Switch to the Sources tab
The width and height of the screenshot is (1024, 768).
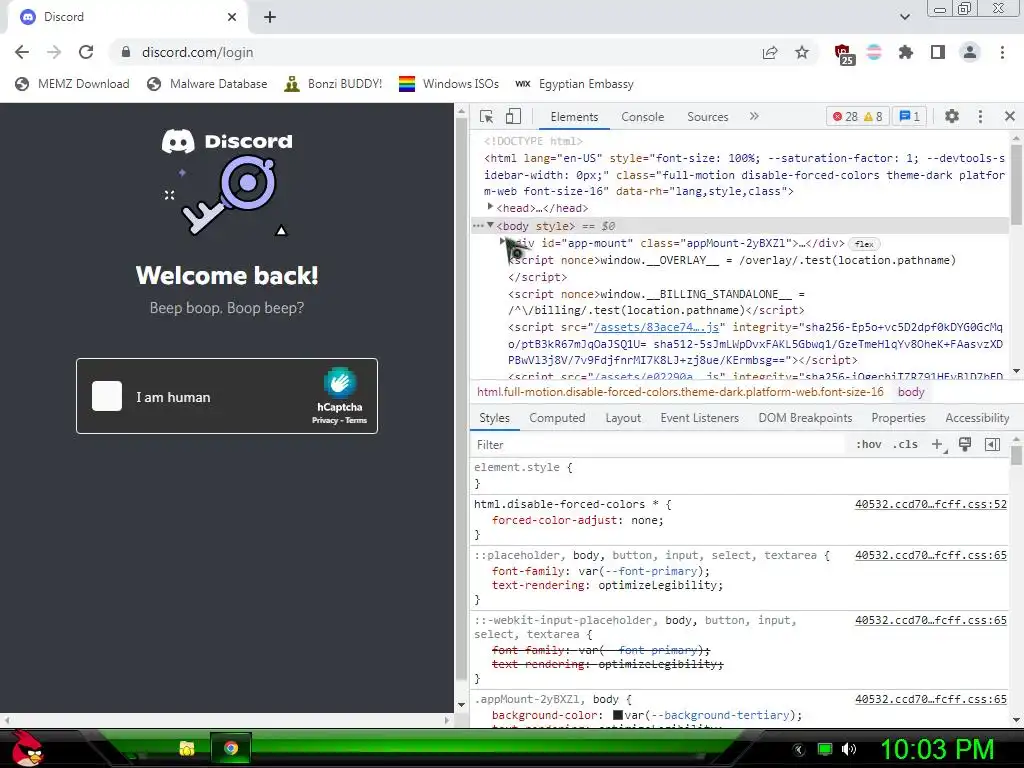point(707,116)
